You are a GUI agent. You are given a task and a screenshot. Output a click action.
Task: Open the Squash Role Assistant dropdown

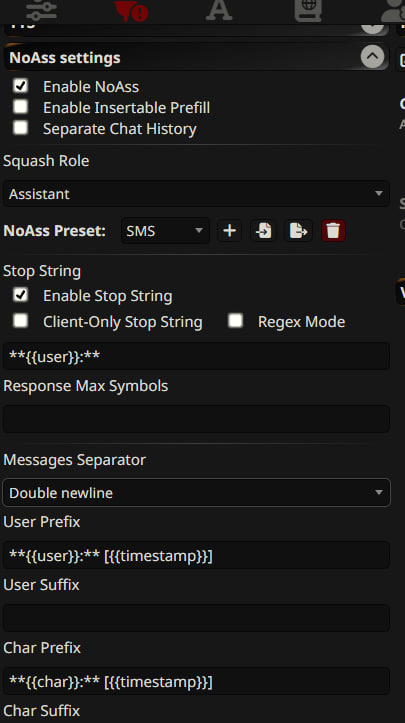tap(196, 194)
